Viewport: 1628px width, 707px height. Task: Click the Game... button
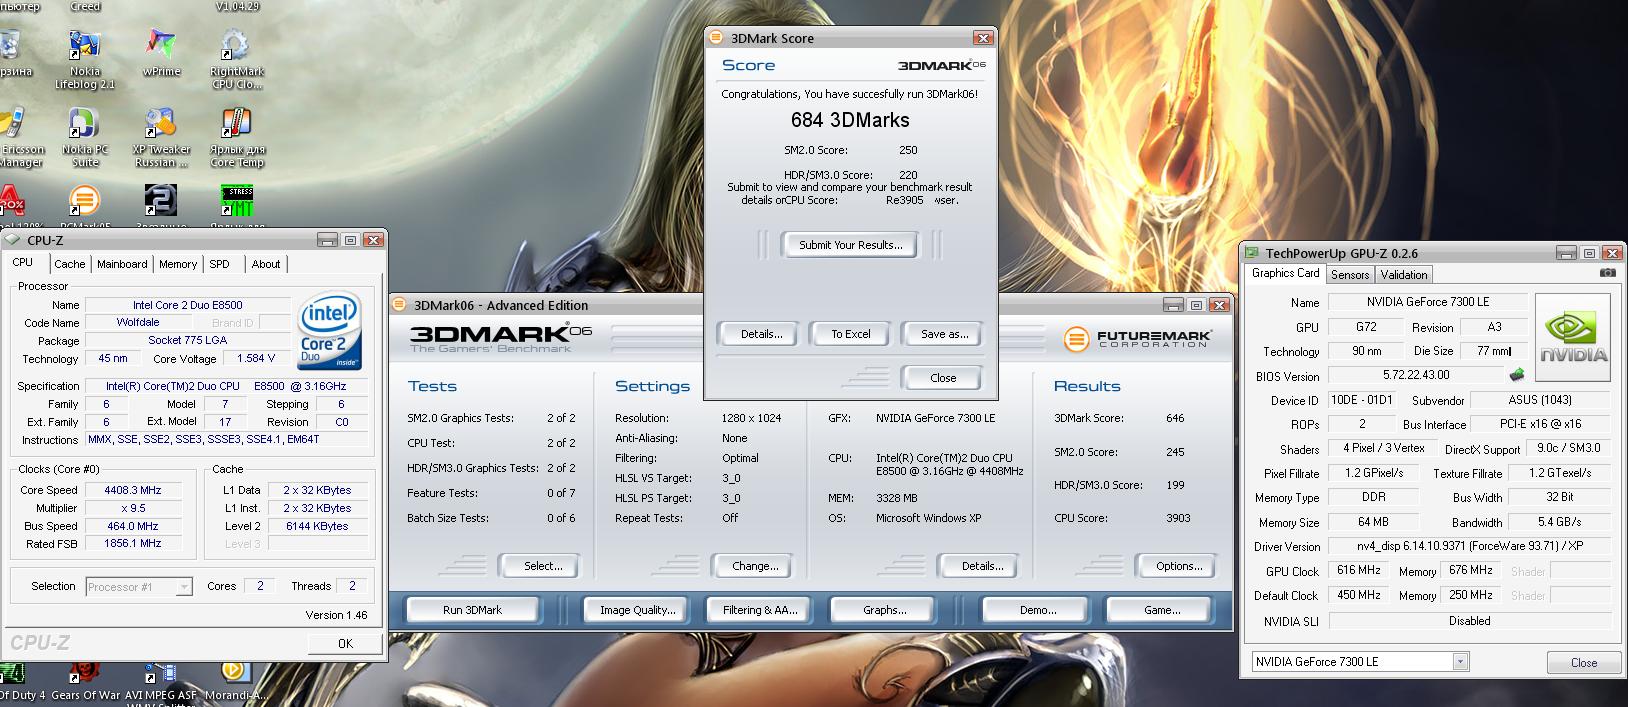(1162, 610)
